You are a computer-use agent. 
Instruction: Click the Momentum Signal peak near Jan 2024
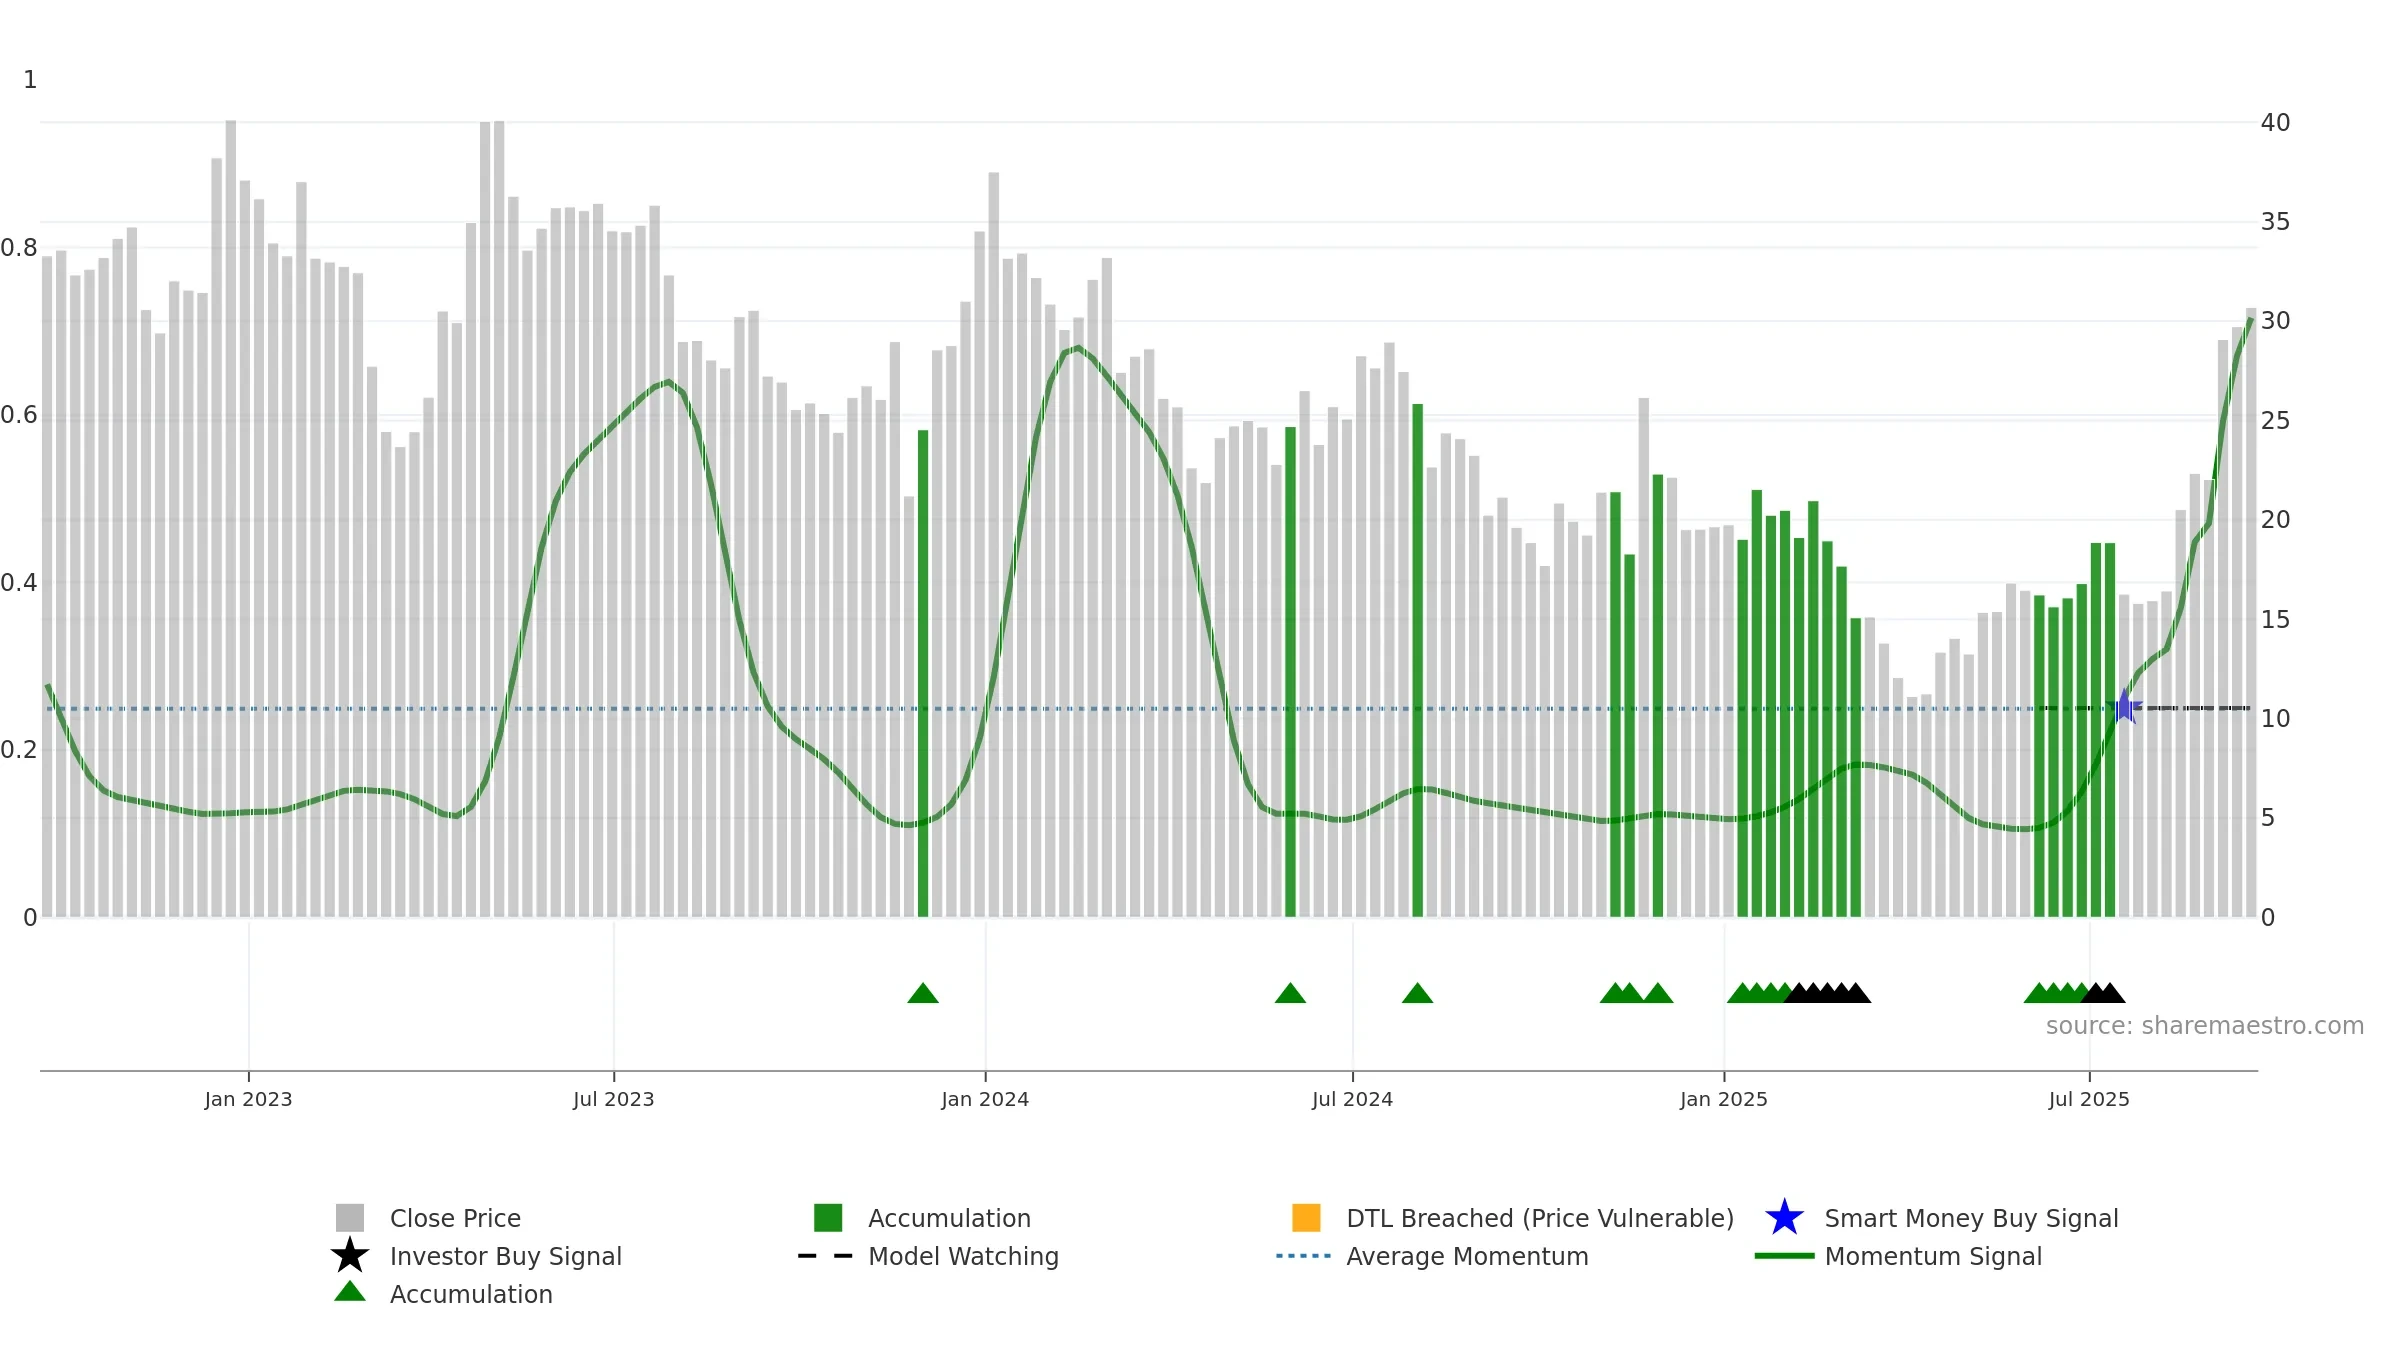coord(1077,348)
